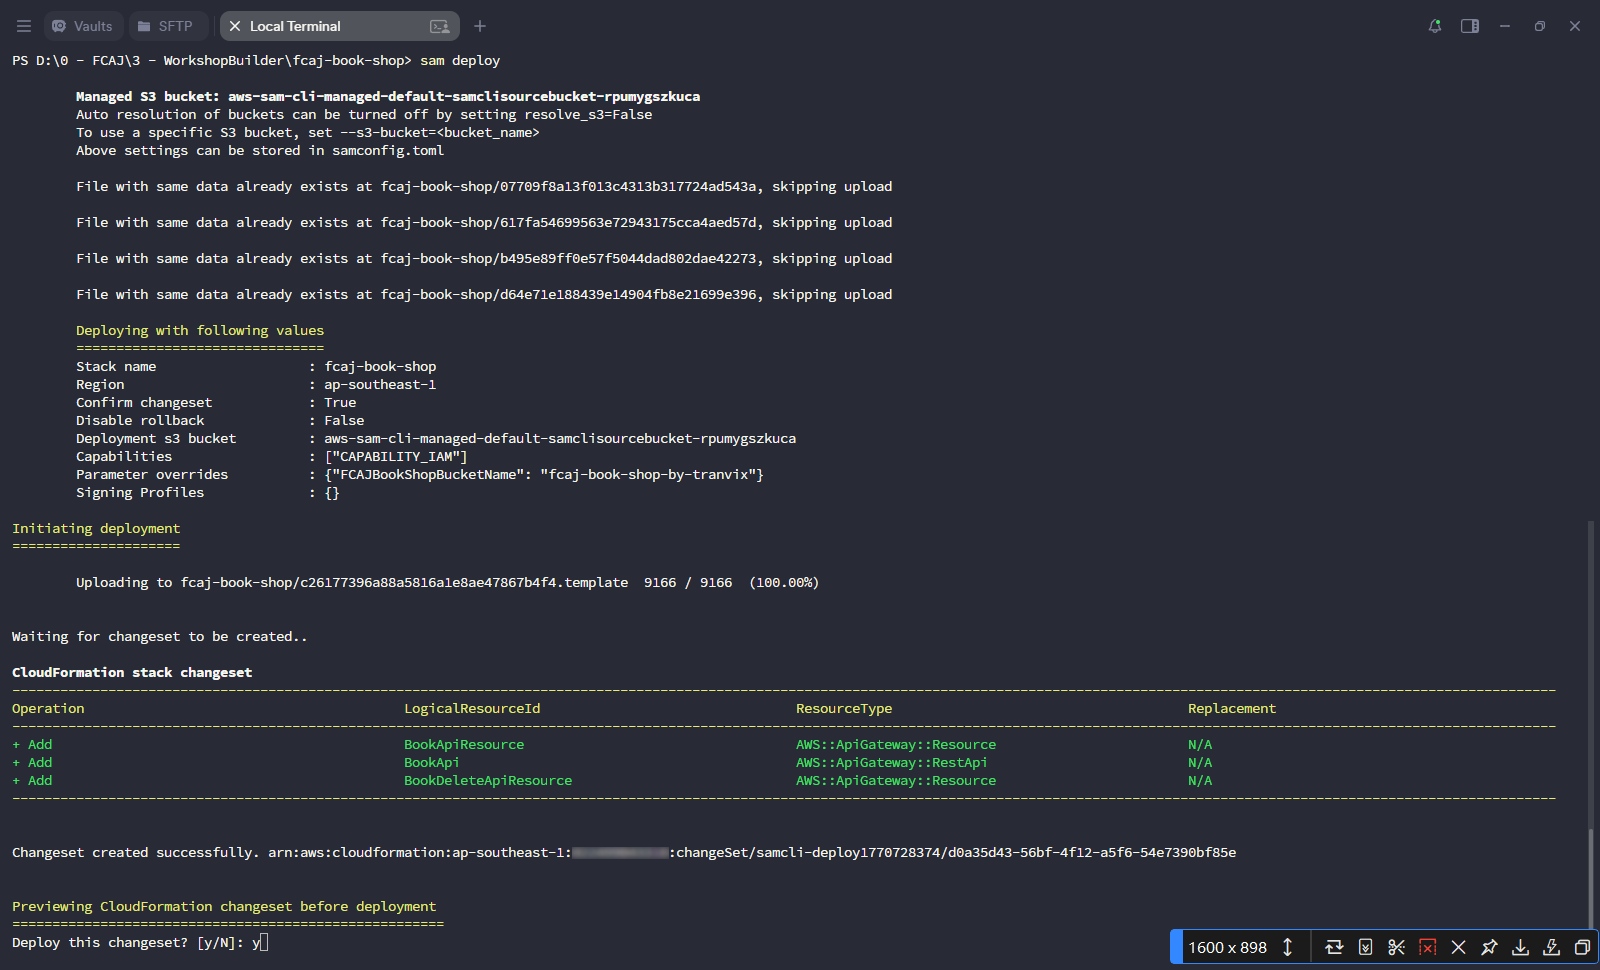Image resolution: width=1600 pixels, height=970 pixels.
Task: Click the 'Initiating deployment' heading
Action: [x=96, y=529]
